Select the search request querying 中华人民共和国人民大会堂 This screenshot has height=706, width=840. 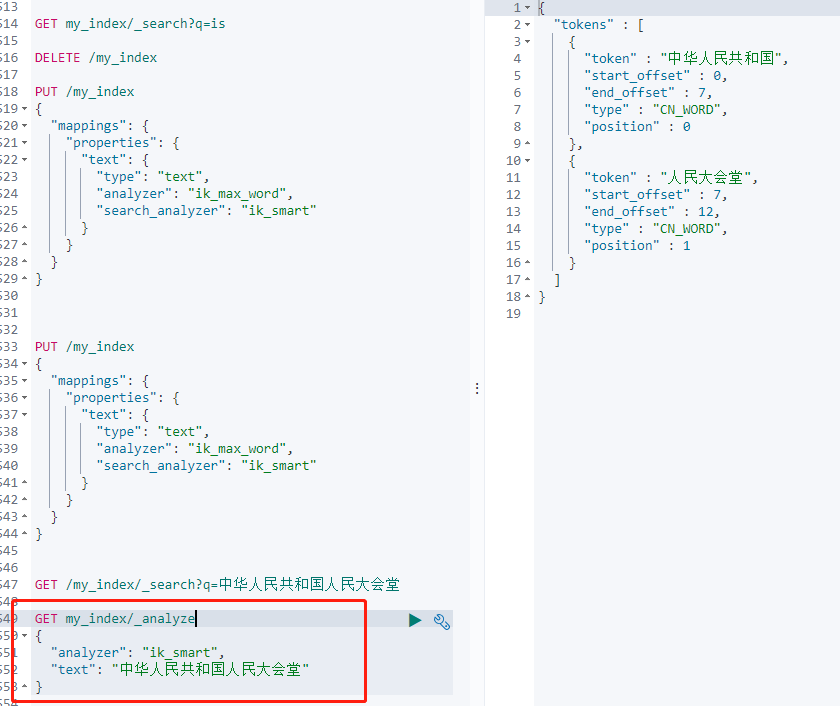coord(217,585)
